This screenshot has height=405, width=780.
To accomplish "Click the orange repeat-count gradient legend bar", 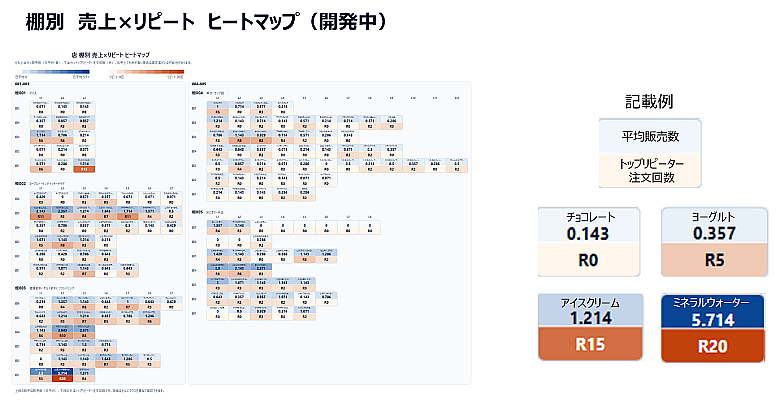I will click(146, 72).
